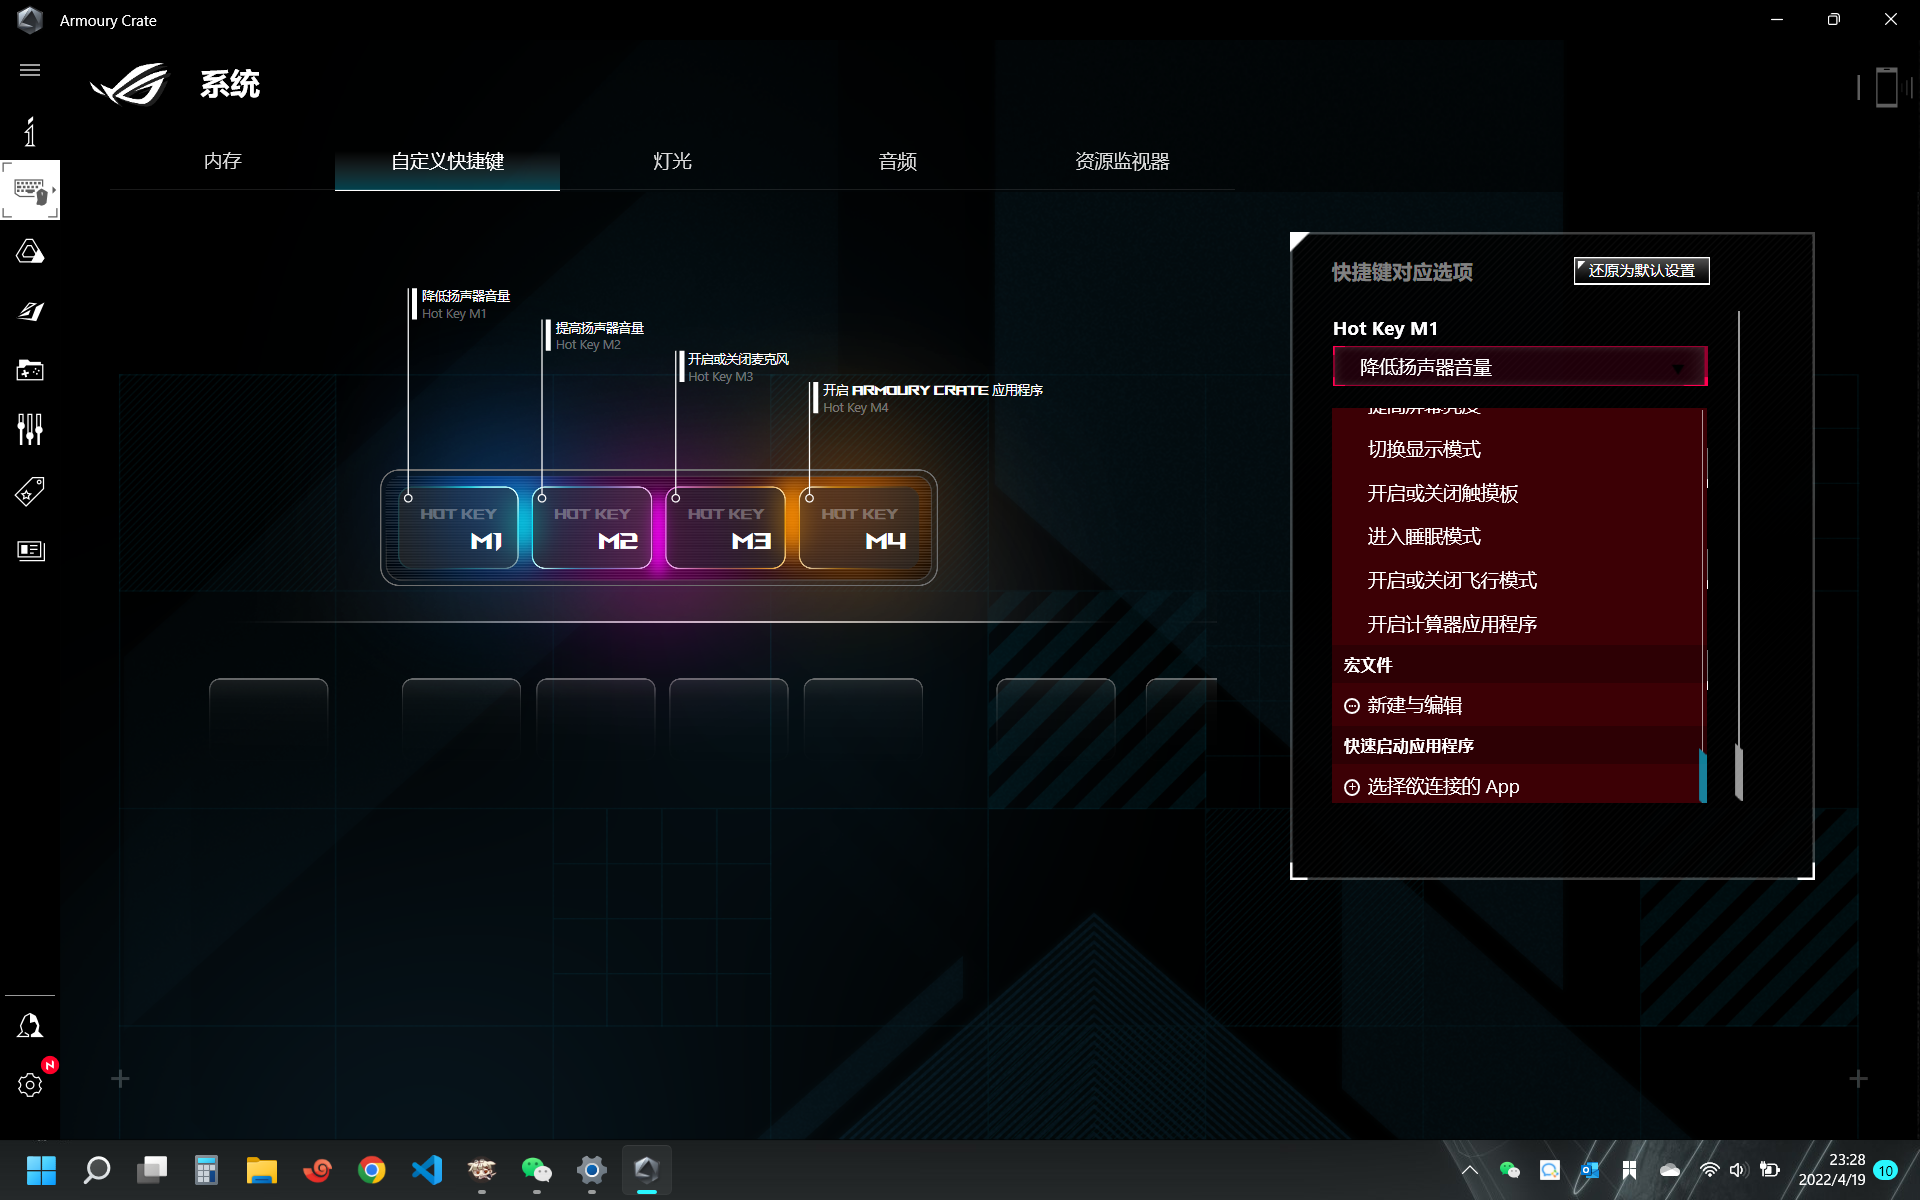Select the Device keyboard sidebar icon
The width and height of the screenshot is (1920, 1200).
tap(30, 190)
